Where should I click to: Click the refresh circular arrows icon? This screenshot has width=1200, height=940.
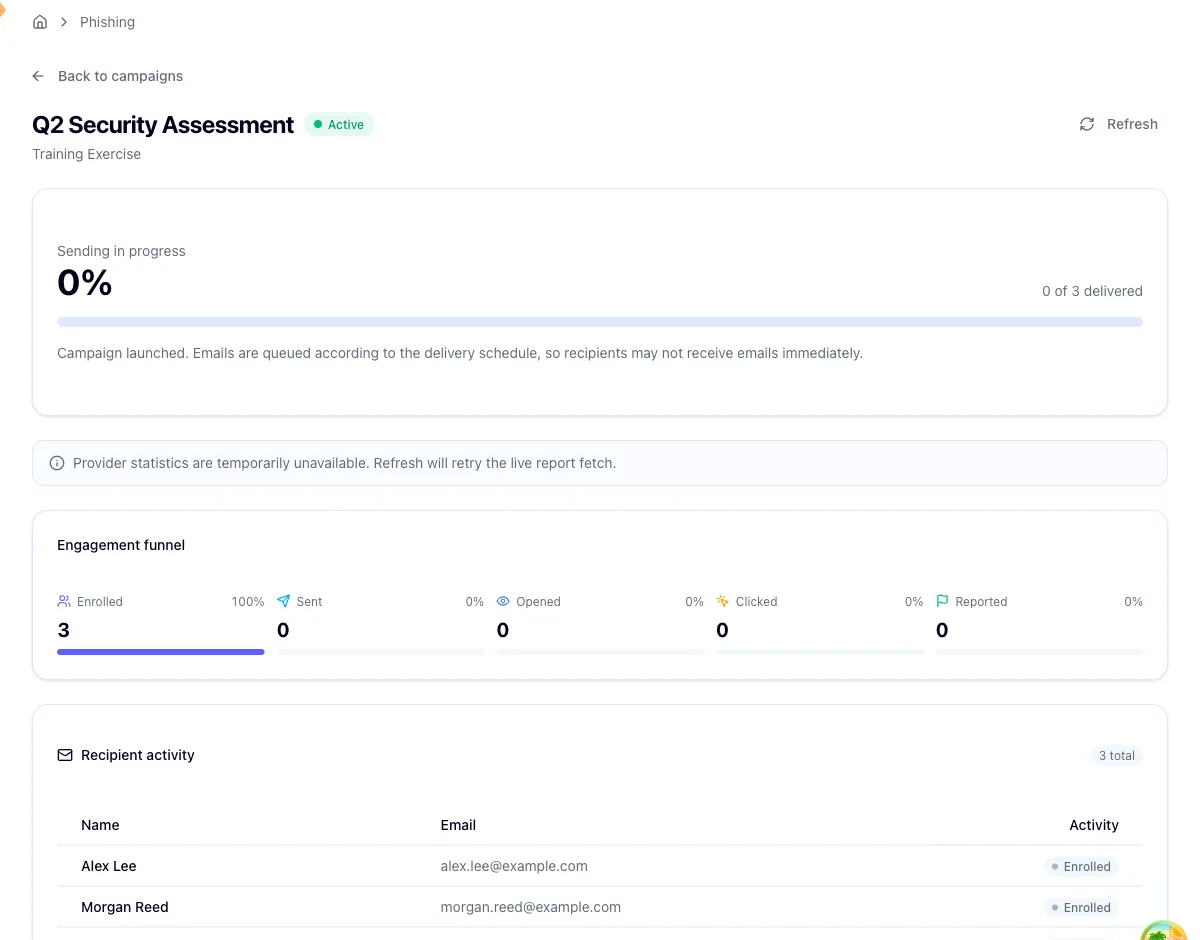click(1087, 124)
